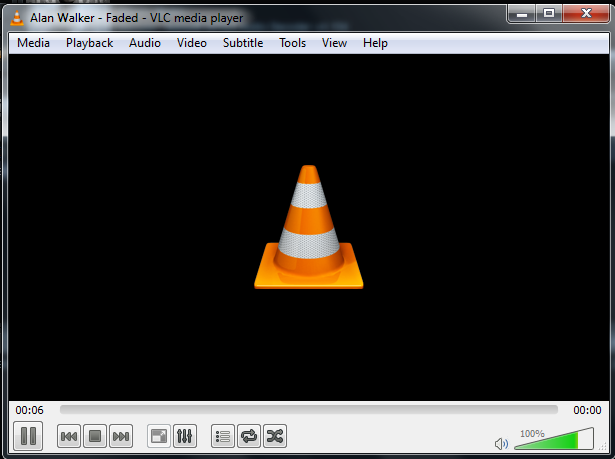This screenshot has height=459, width=615.
Task: Toggle the remaining time 00:00 label
Action: pos(587,410)
